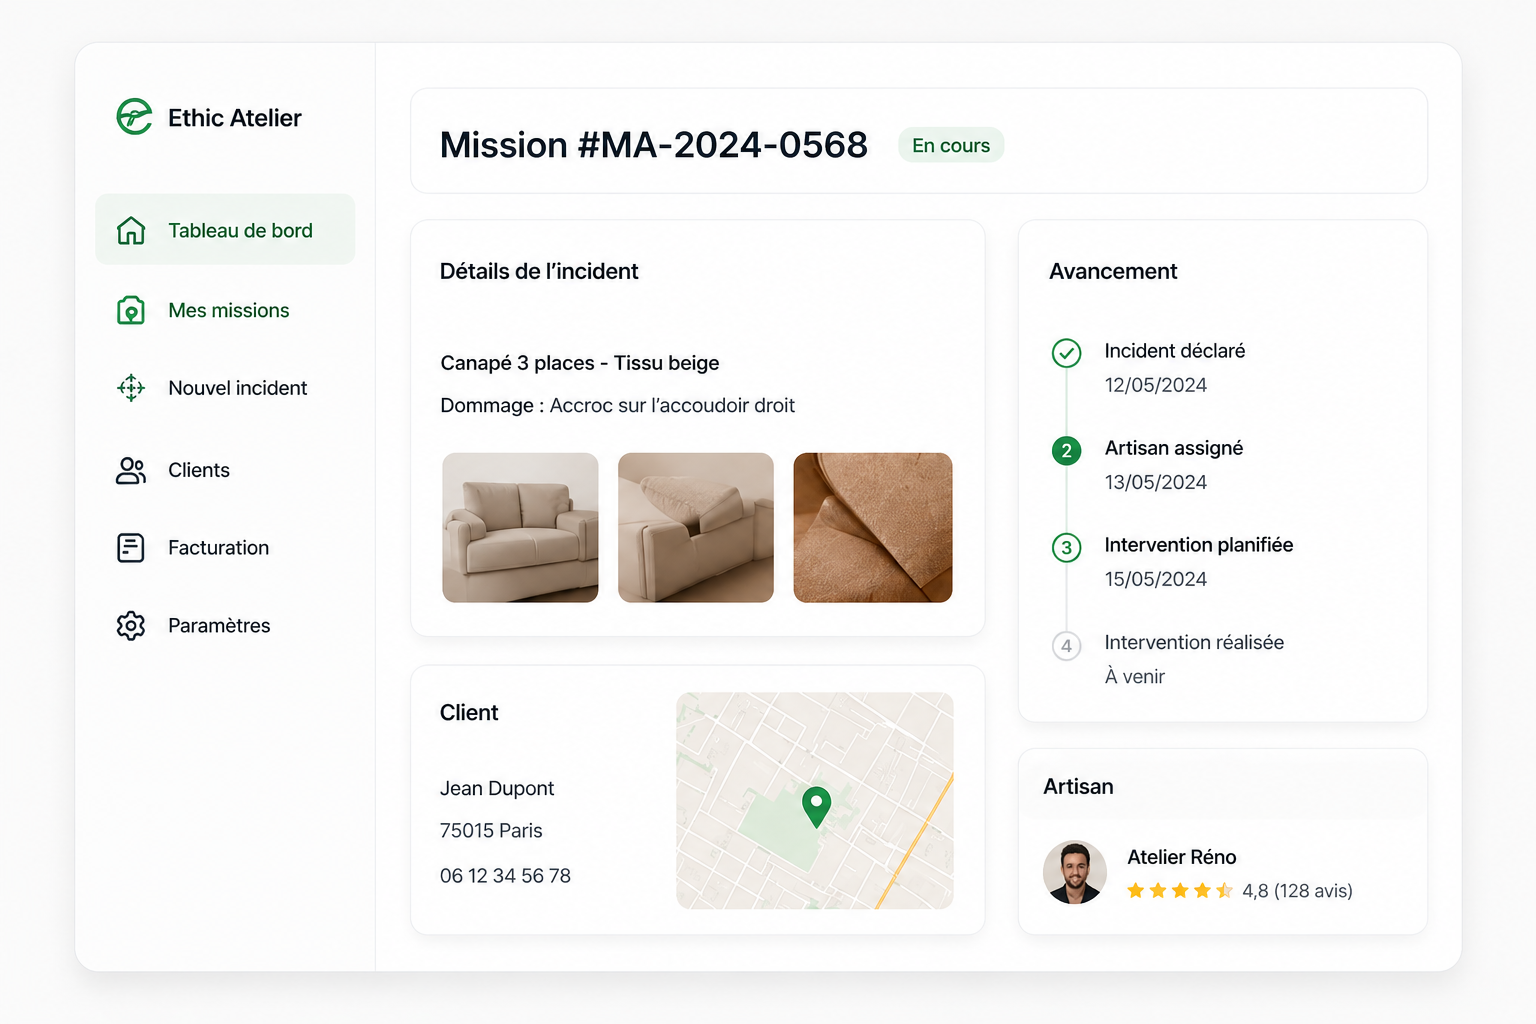The height and width of the screenshot is (1024, 1536).
Task: Open the first sofa photo thumbnail
Action: (x=521, y=528)
